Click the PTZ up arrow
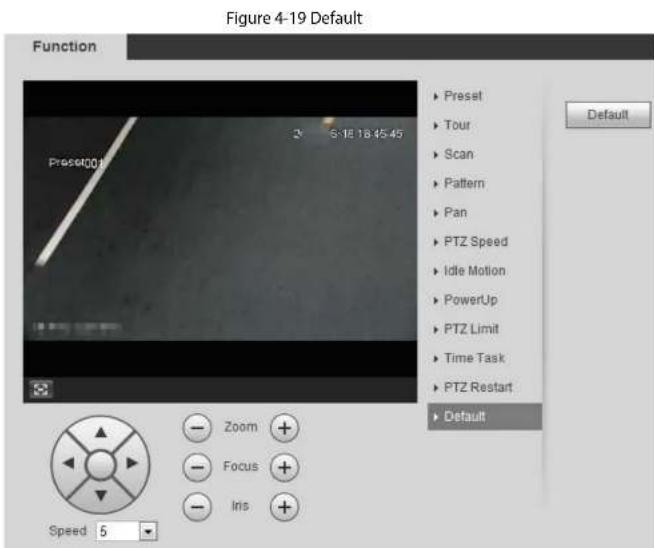Screen dimensions: 654x548 [101, 433]
